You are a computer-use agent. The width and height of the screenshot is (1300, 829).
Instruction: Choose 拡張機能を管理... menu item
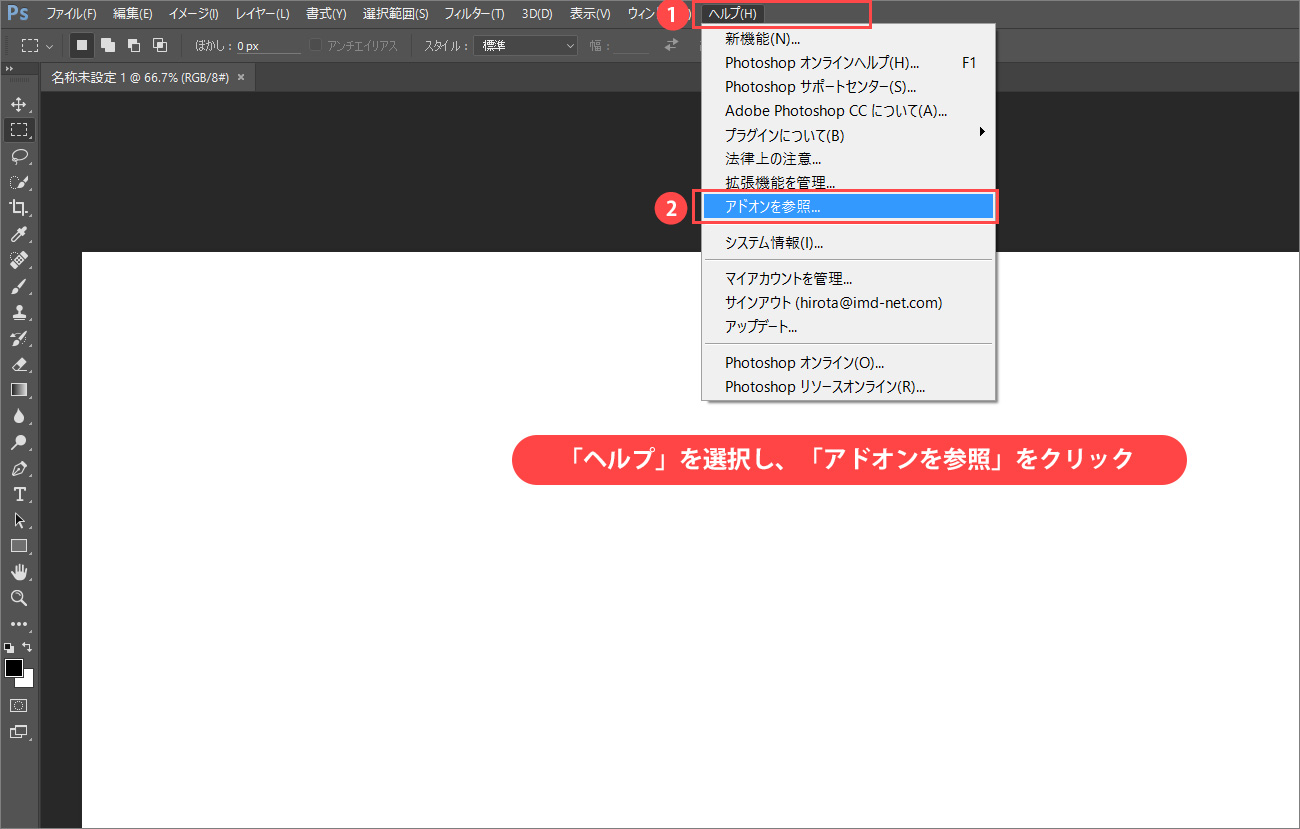pyautogui.click(x=849, y=183)
